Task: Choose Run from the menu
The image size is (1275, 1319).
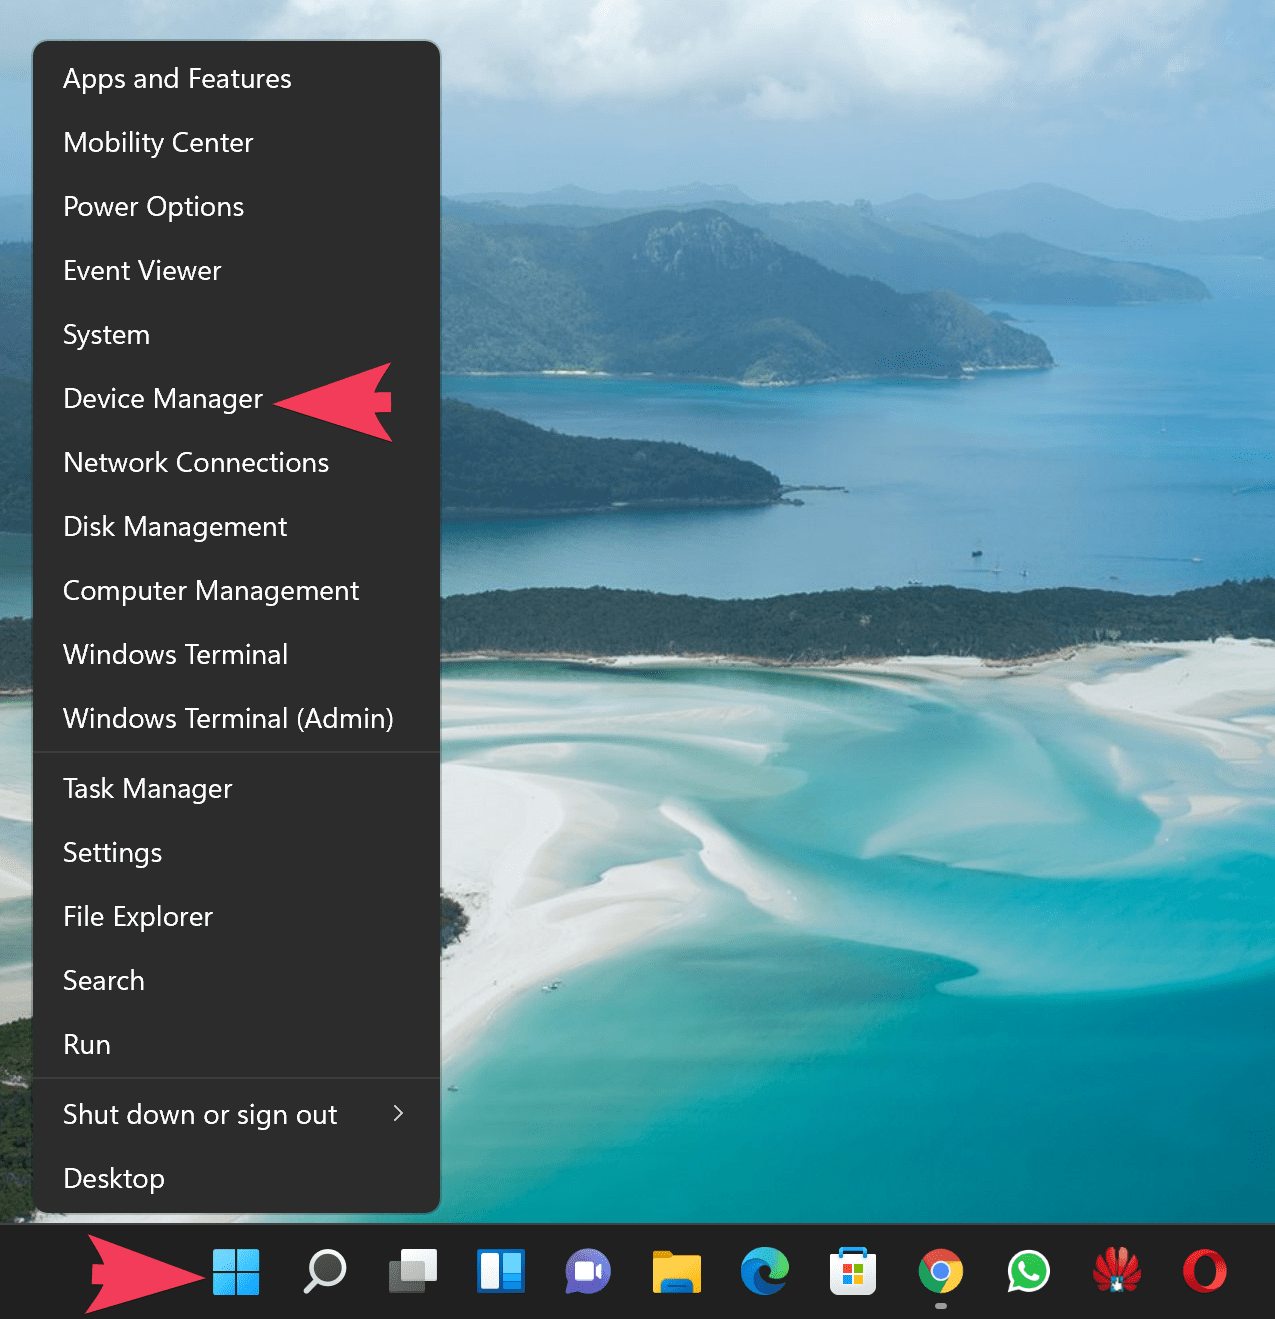Action: pyautogui.click(x=87, y=1044)
